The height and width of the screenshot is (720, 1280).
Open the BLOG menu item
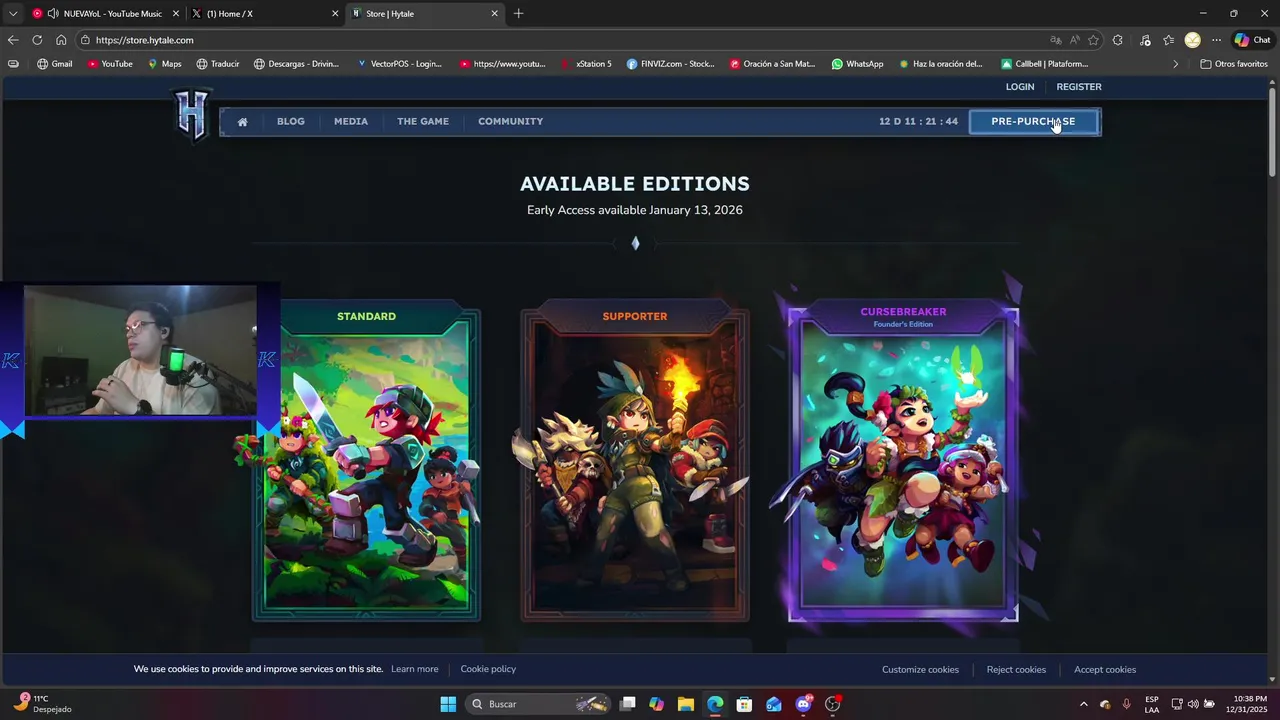[291, 121]
